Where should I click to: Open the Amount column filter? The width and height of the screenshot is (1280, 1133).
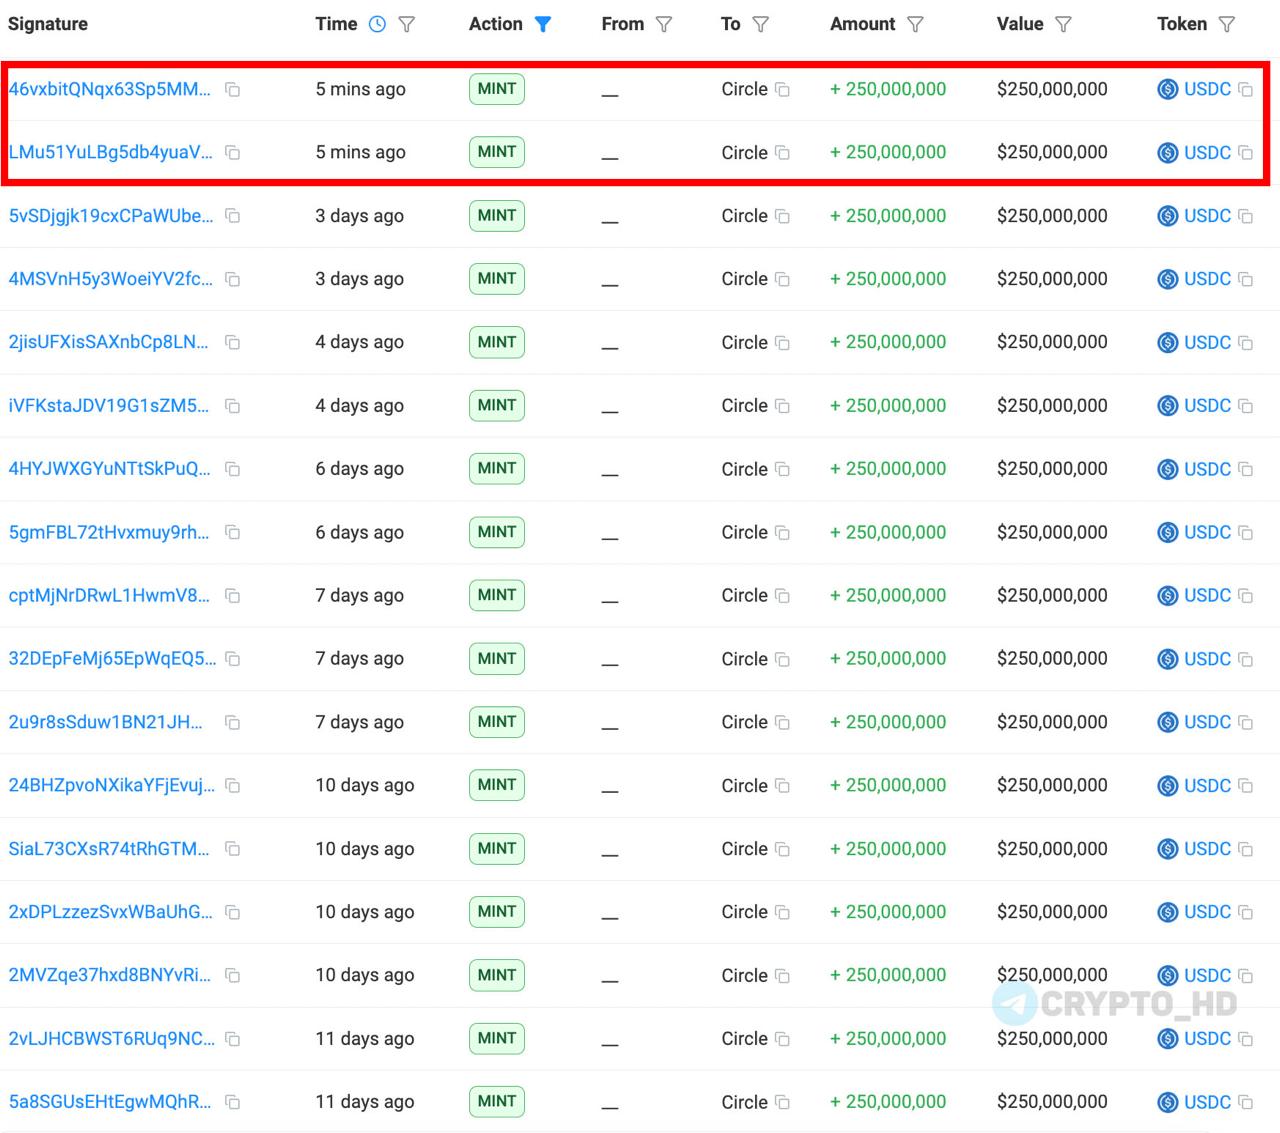pyautogui.click(x=915, y=24)
